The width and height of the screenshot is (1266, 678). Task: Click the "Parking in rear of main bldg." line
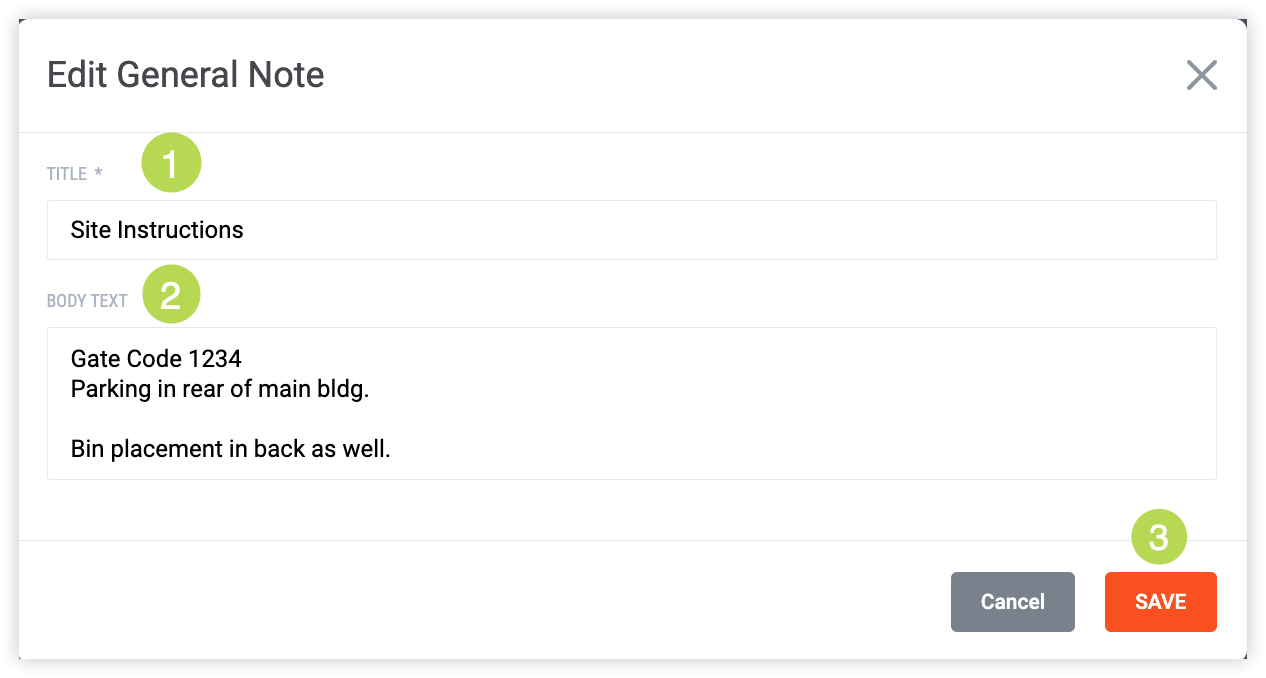tap(220, 389)
